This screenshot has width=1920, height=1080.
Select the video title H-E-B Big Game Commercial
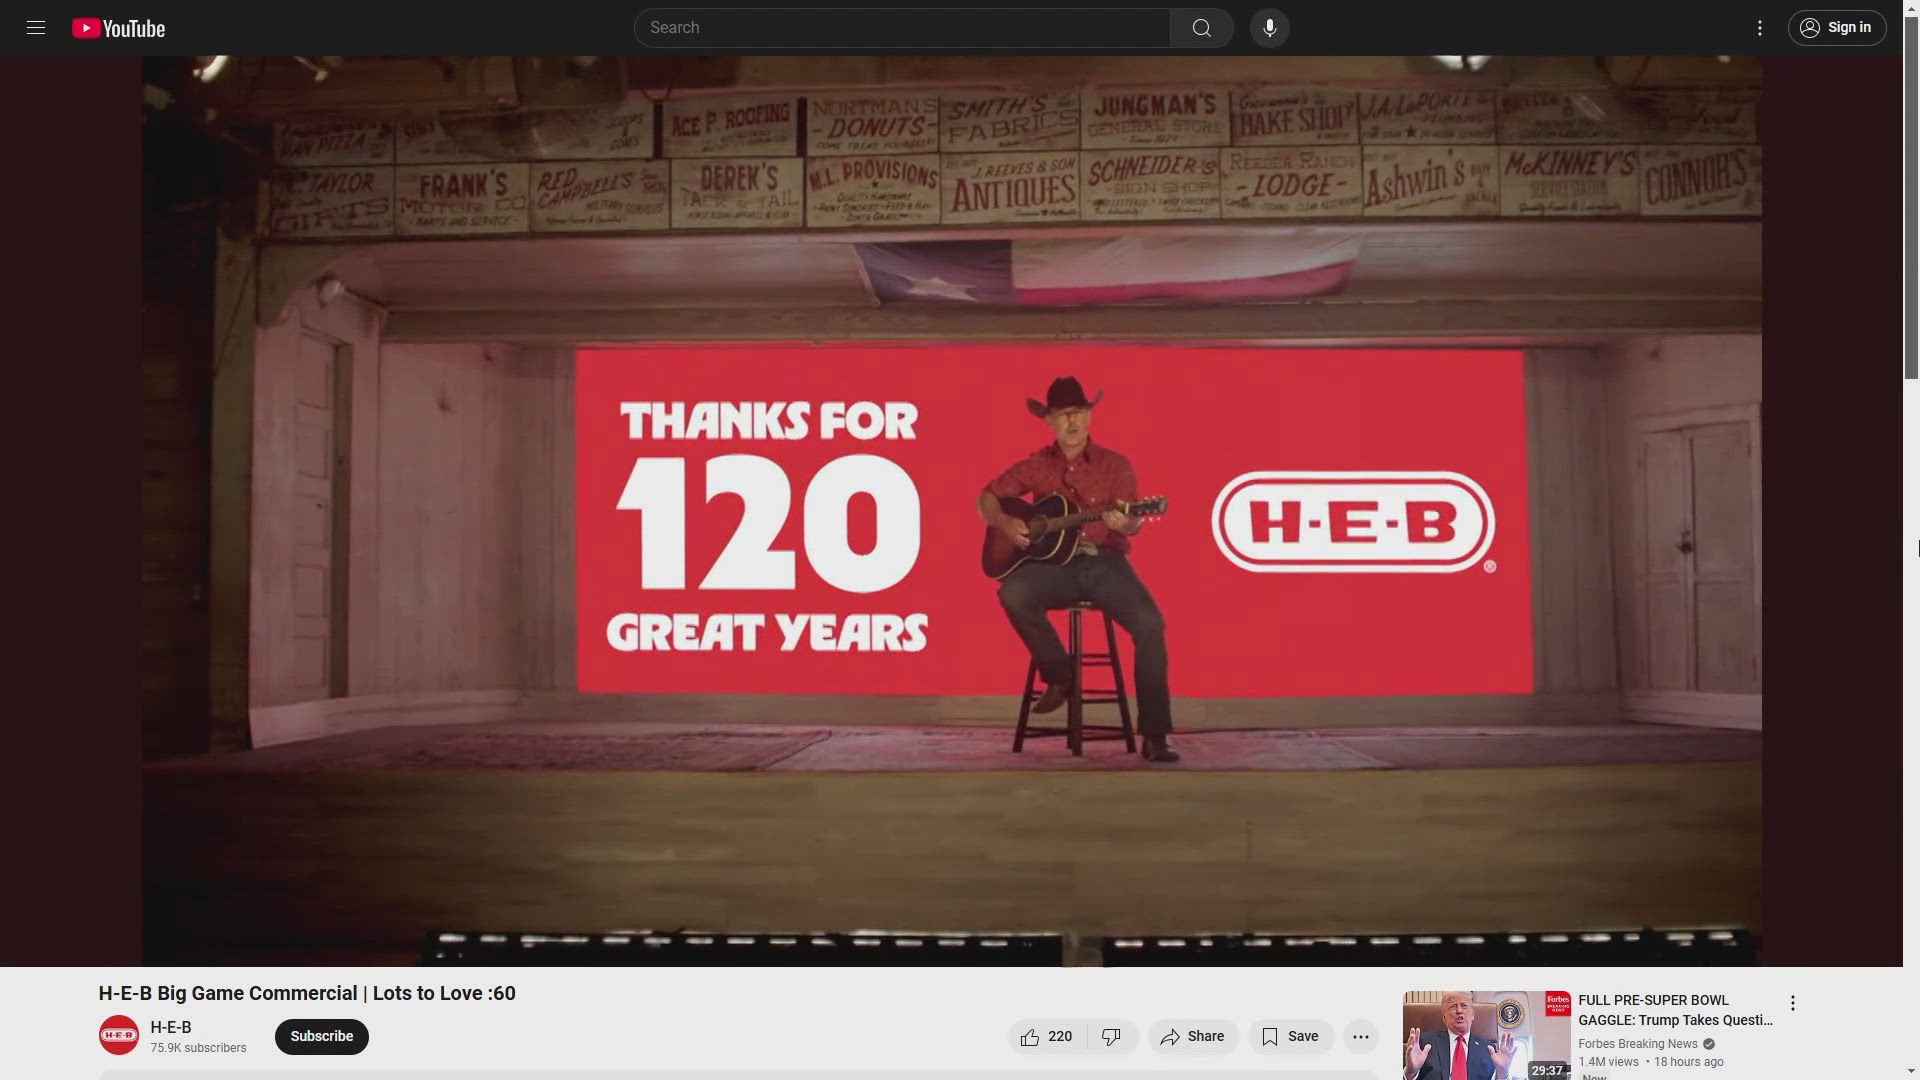307,993
